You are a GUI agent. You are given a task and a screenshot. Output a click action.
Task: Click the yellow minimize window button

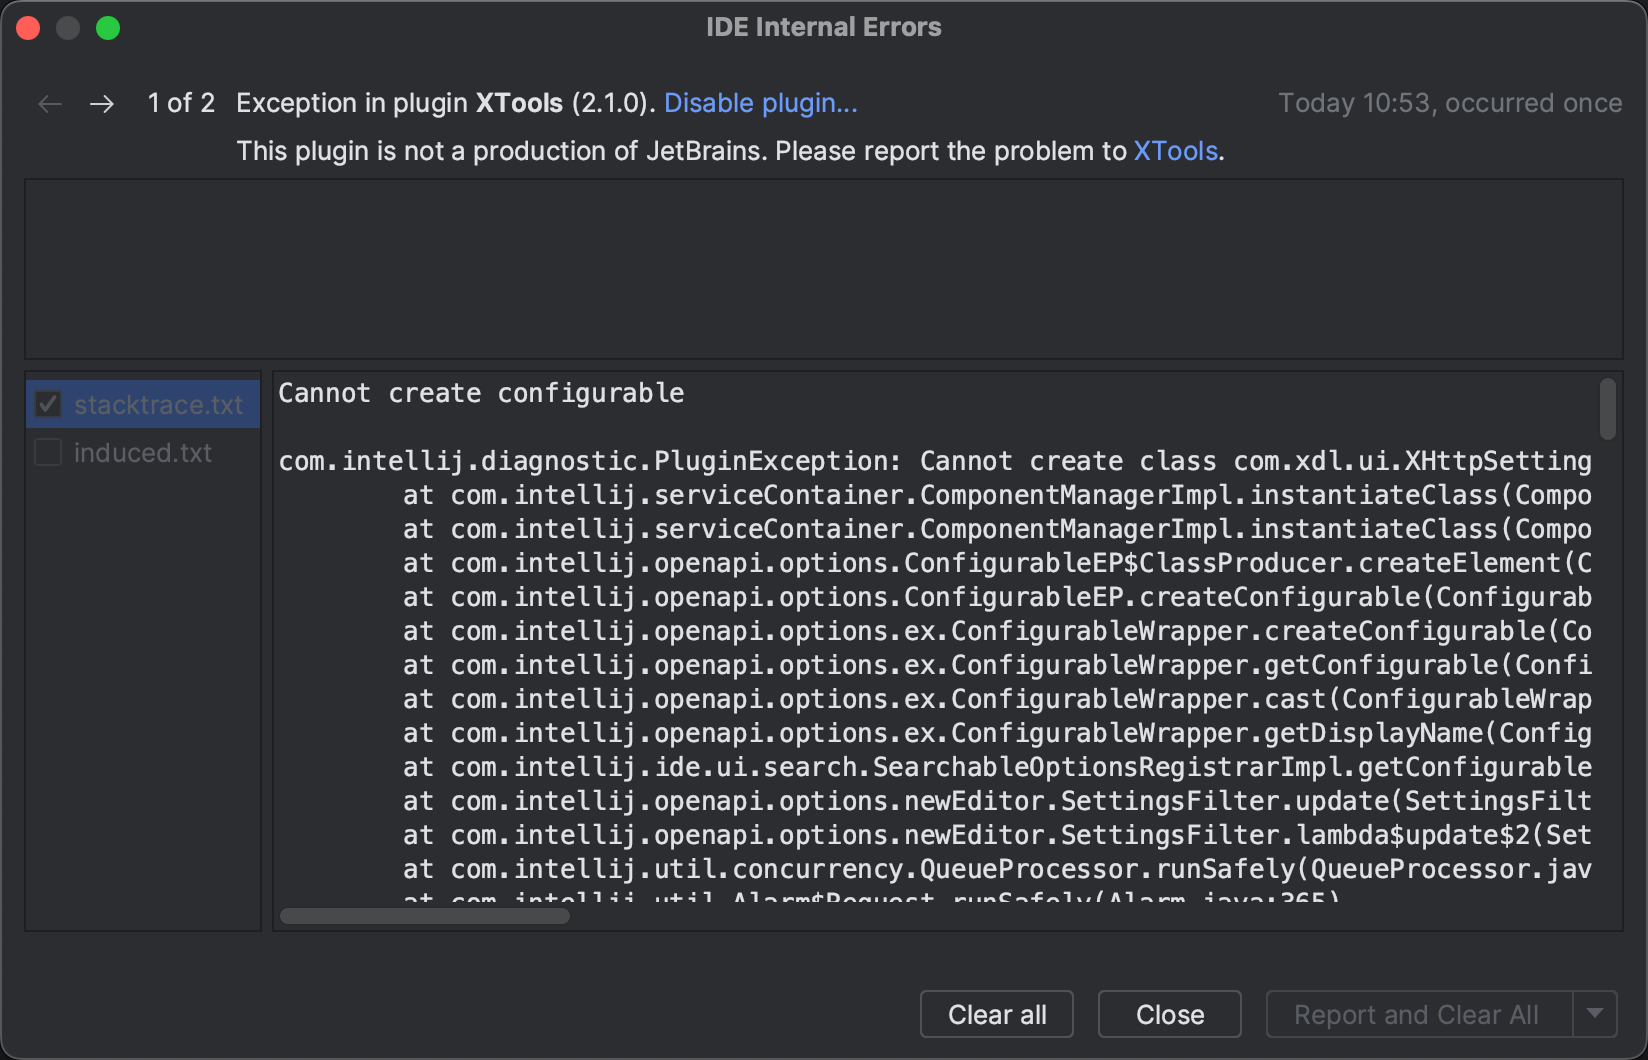[68, 28]
